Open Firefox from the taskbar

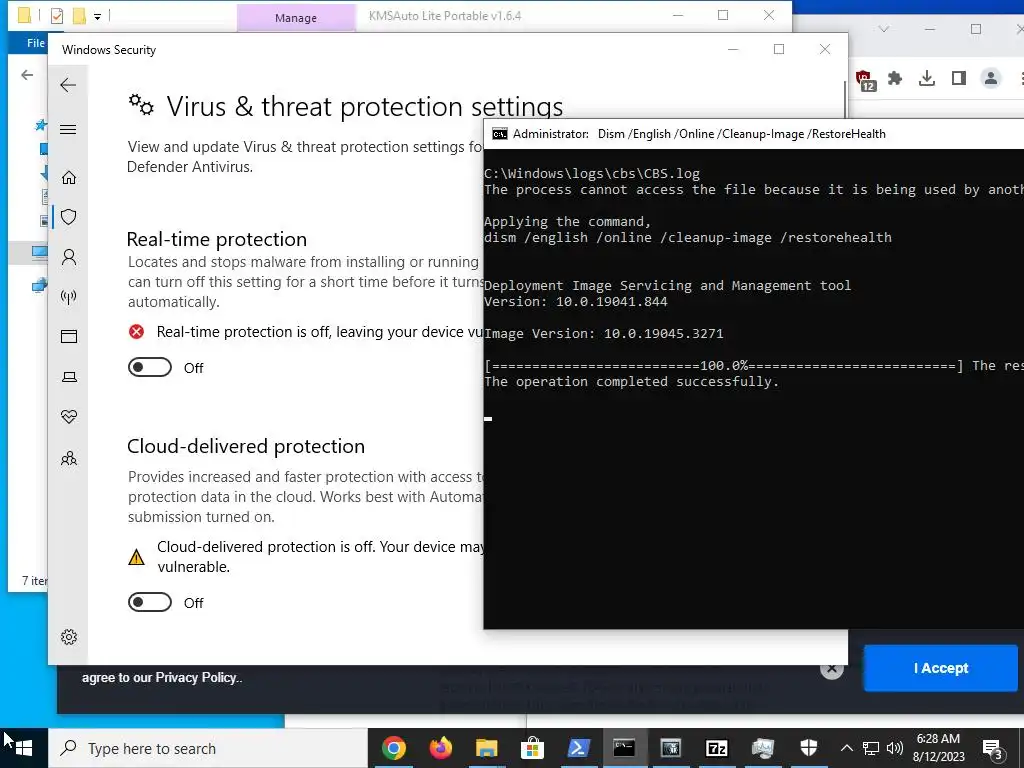pos(441,748)
